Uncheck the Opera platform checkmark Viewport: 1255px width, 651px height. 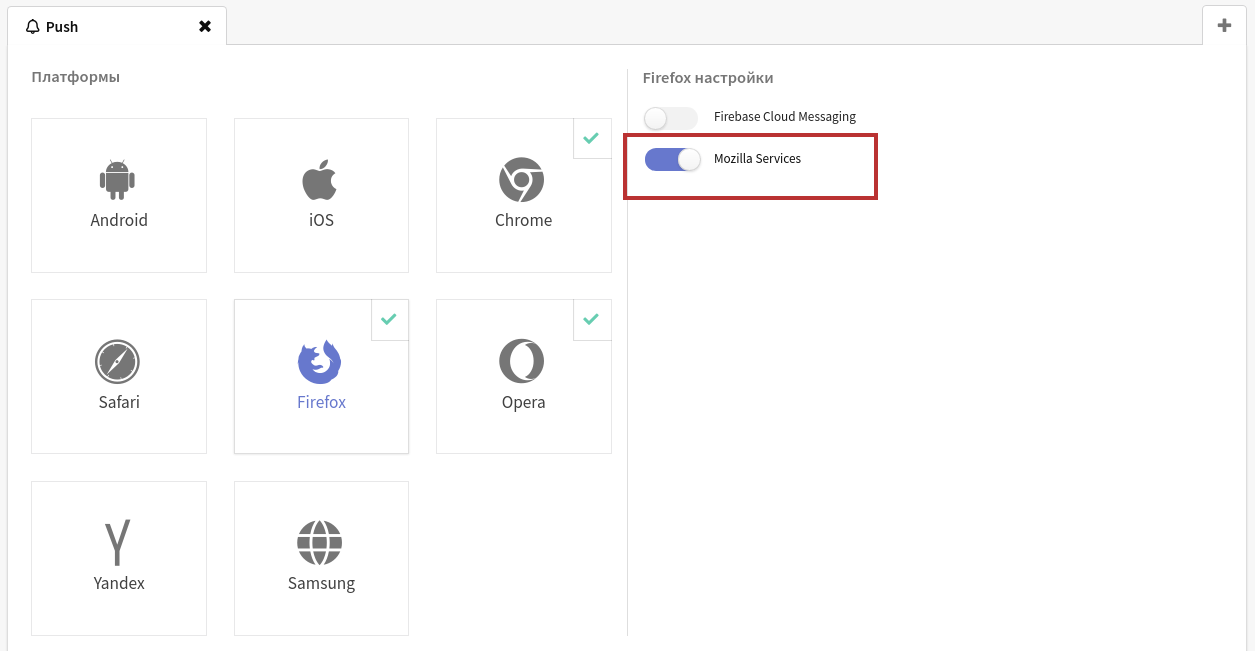point(591,320)
